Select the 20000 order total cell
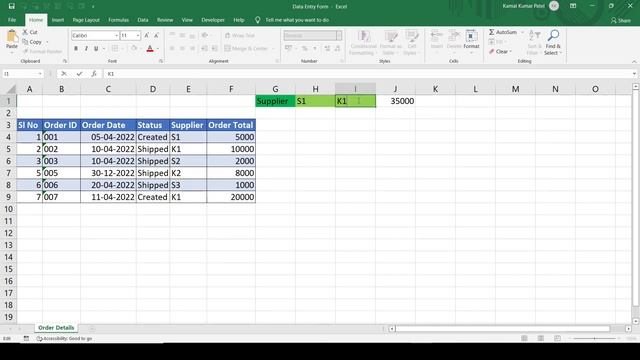Image resolution: width=640 pixels, height=360 pixels. pos(231,197)
